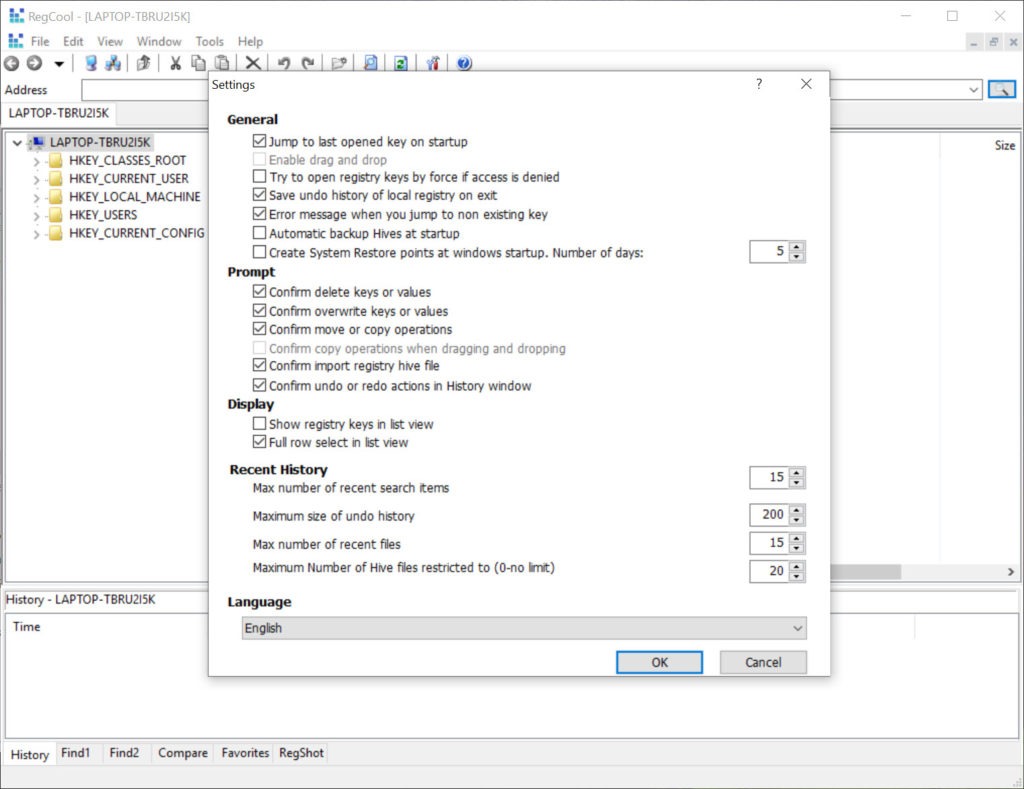Viewport: 1024px width, 789px height.
Task: Select the LAPTOP-TBRU2I5K document tab
Action: point(59,113)
